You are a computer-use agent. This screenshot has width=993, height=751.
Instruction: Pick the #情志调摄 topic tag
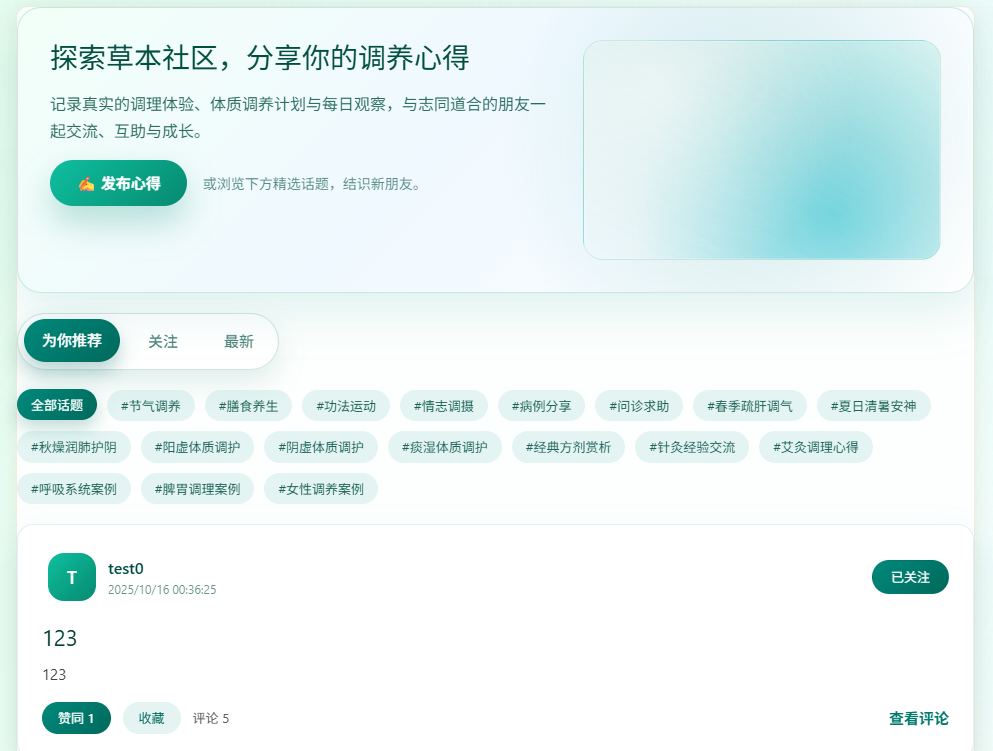[444, 406]
